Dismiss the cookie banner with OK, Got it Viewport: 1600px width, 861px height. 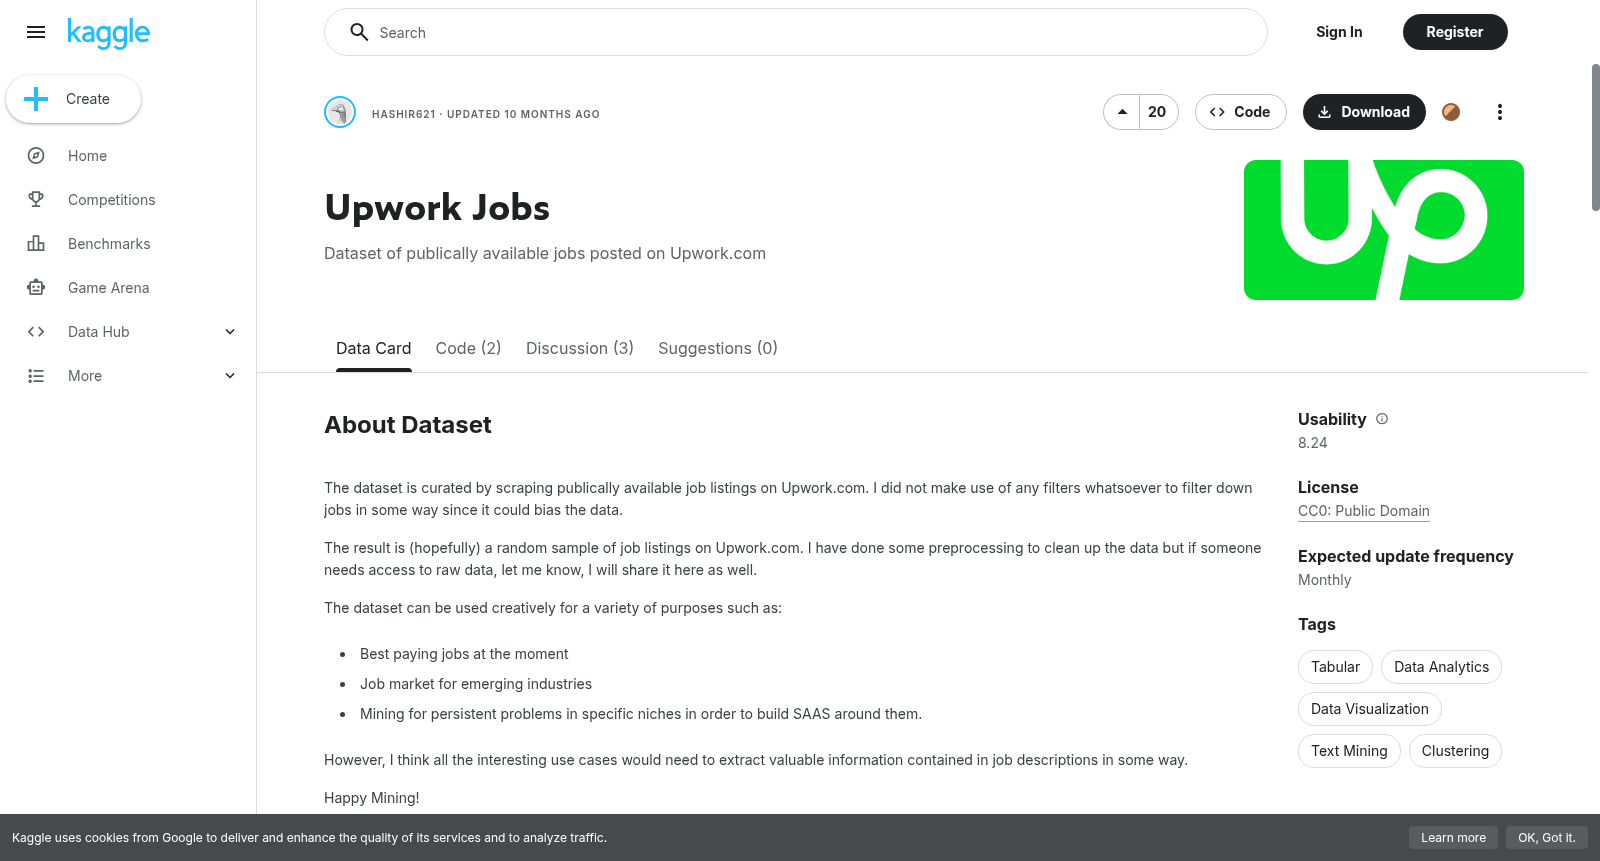pyautogui.click(x=1546, y=838)
